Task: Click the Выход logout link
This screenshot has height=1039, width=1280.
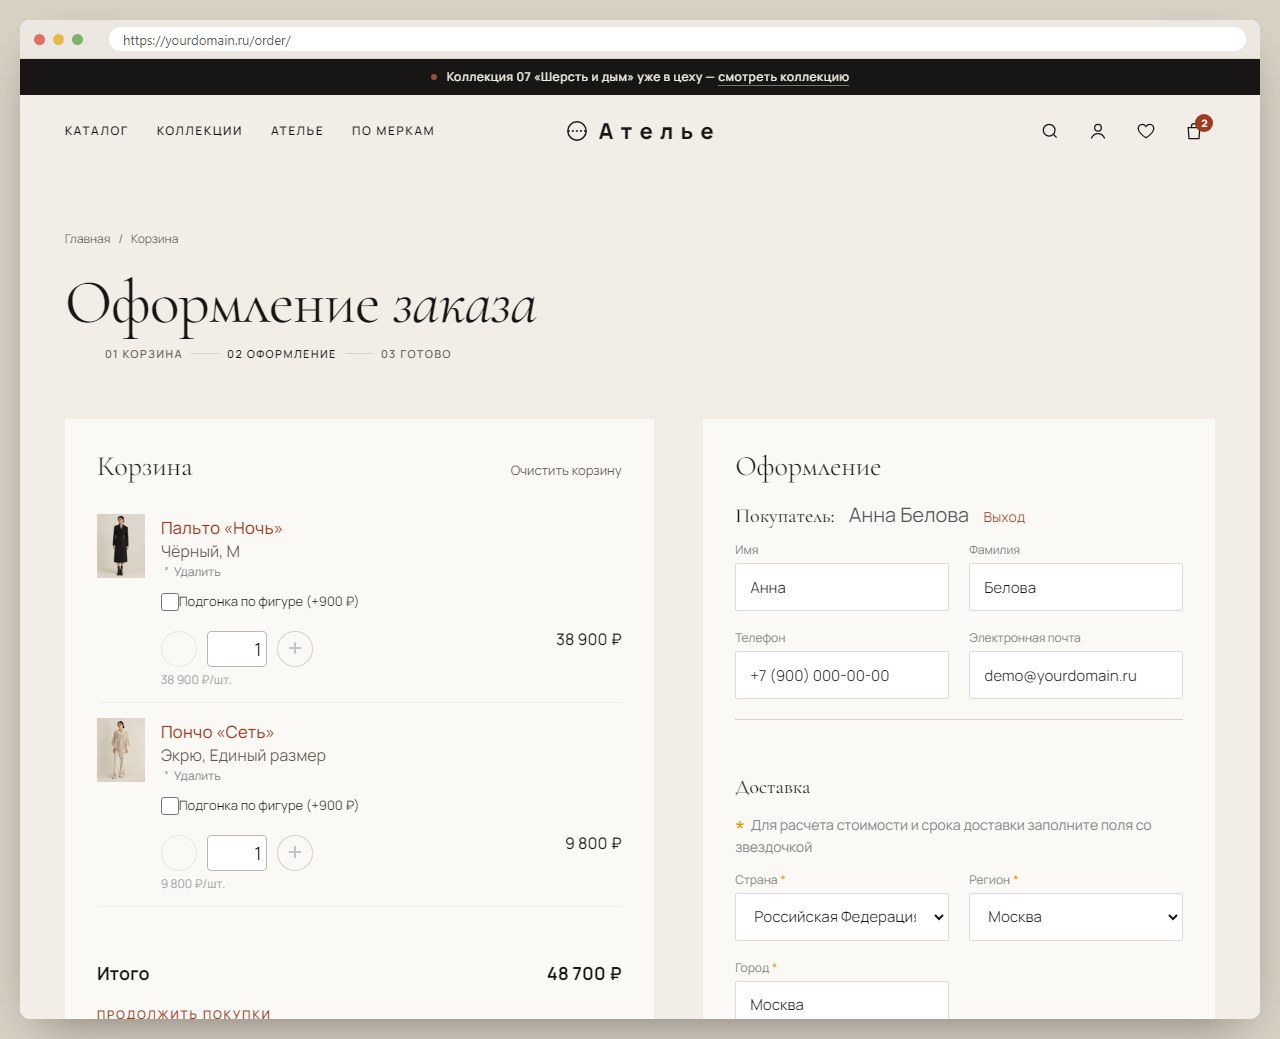Action: tap(1004, 517)
